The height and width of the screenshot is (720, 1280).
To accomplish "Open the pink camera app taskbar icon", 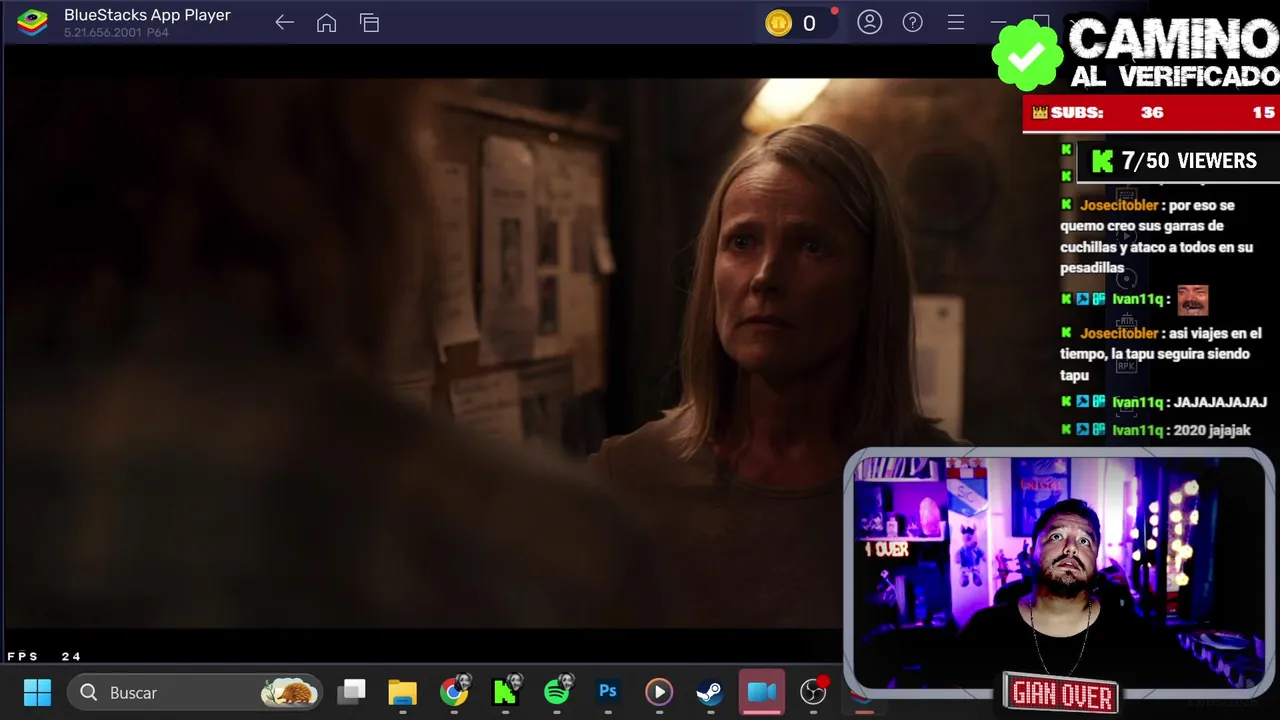I will click(x=762, y=691).
